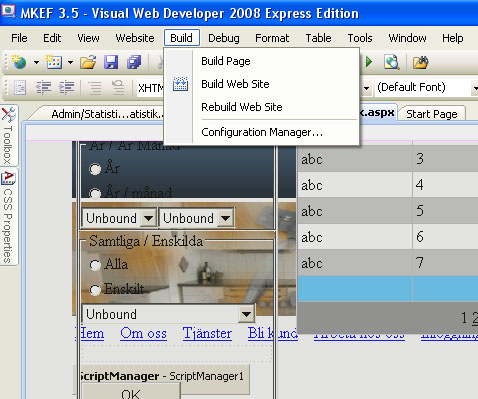Click the View in Browser icon
Image resolution: width=478 pixels, height=399 pixels.
pyautogui.click(x=392, y=62)
